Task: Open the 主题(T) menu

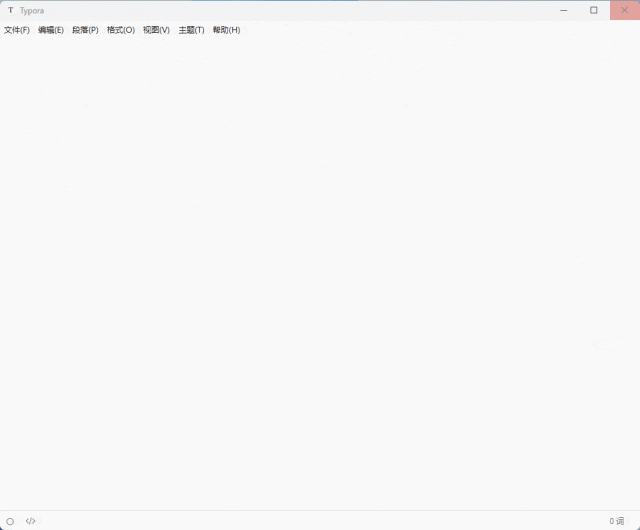Action: 191,30
